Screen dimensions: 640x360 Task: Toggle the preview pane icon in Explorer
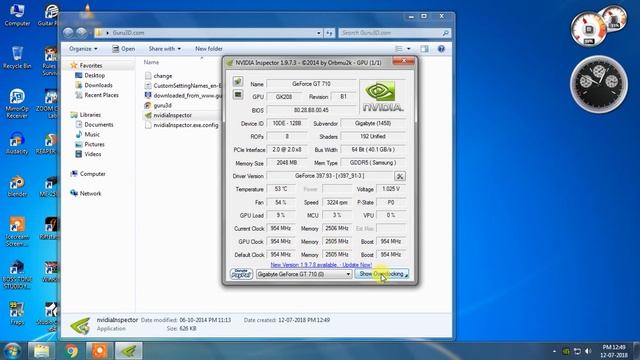click(x=424, y=49)
